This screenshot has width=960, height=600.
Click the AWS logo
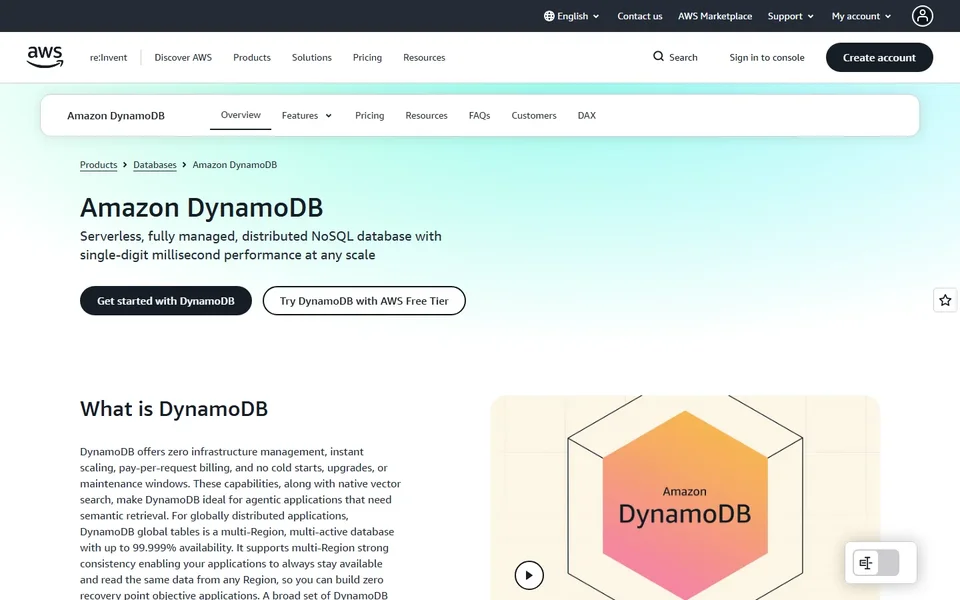(45, 57)
